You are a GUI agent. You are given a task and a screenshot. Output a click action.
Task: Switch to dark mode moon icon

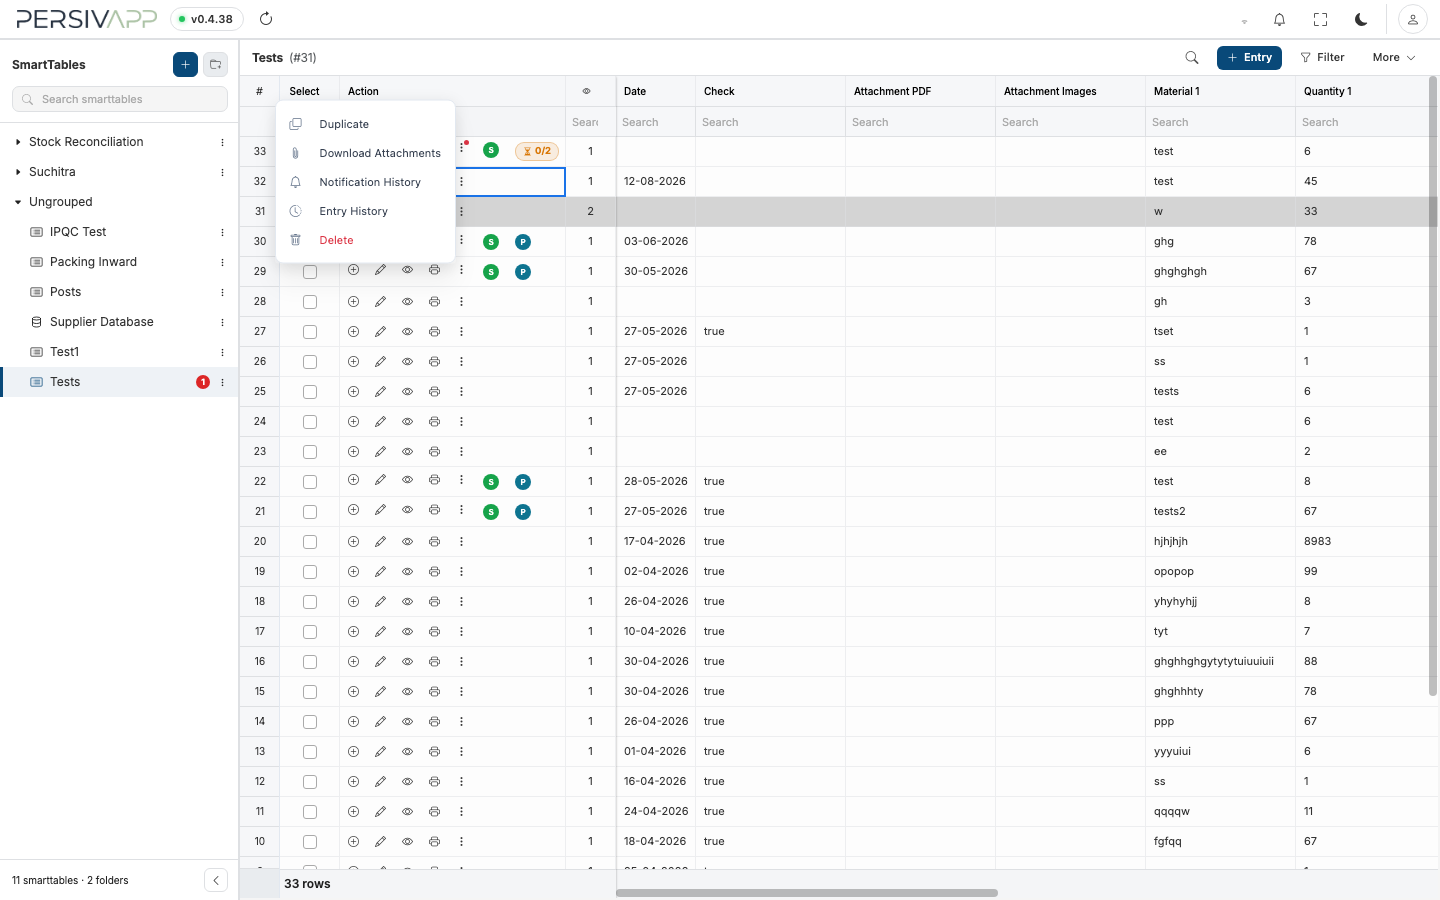click(1361, 19)
